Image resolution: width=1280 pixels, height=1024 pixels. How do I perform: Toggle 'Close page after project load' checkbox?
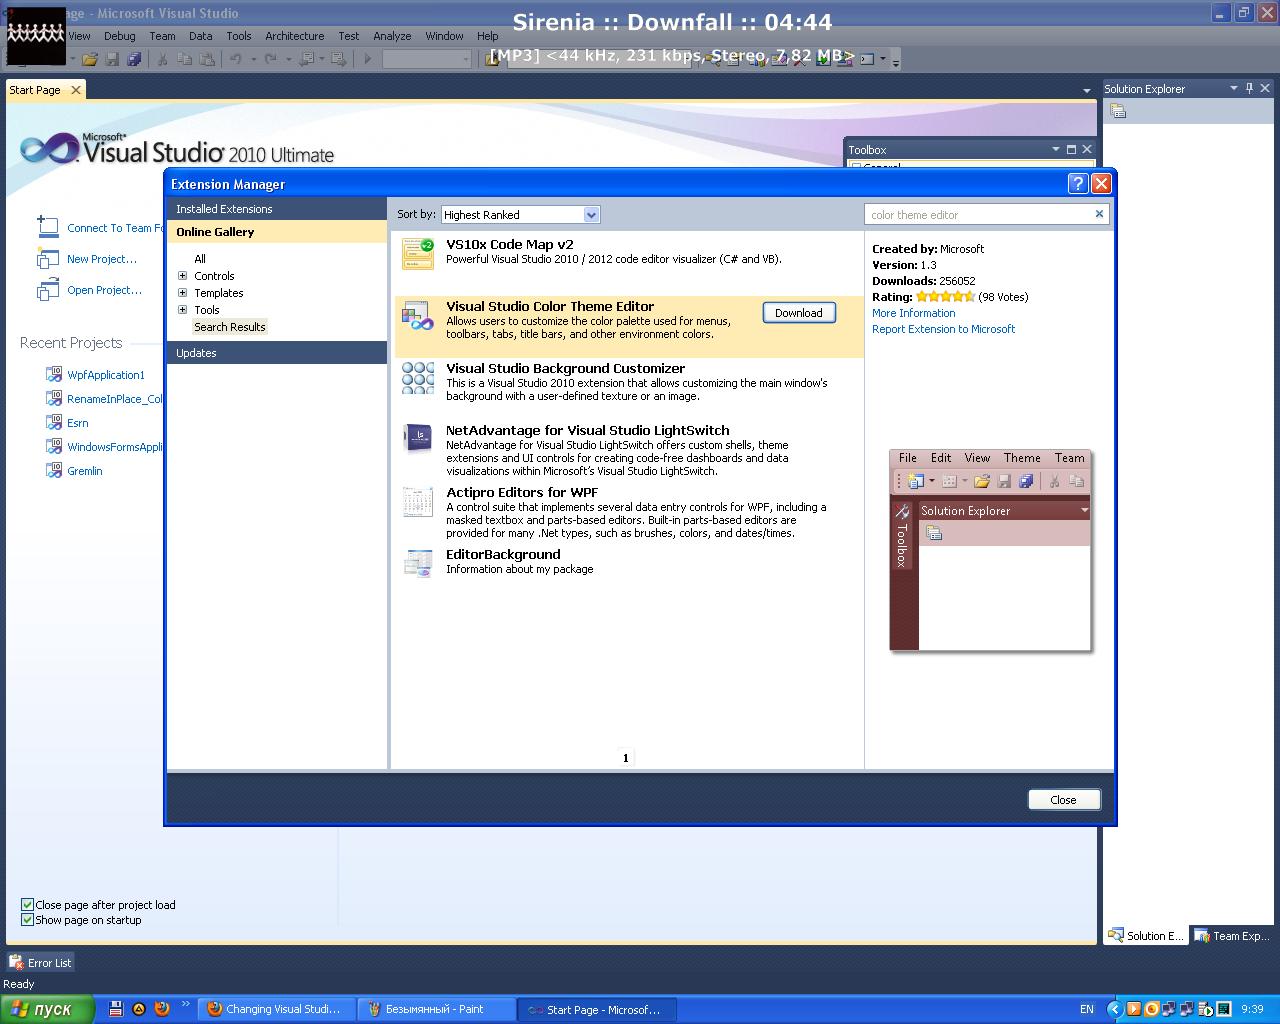(x=28, y=905)
